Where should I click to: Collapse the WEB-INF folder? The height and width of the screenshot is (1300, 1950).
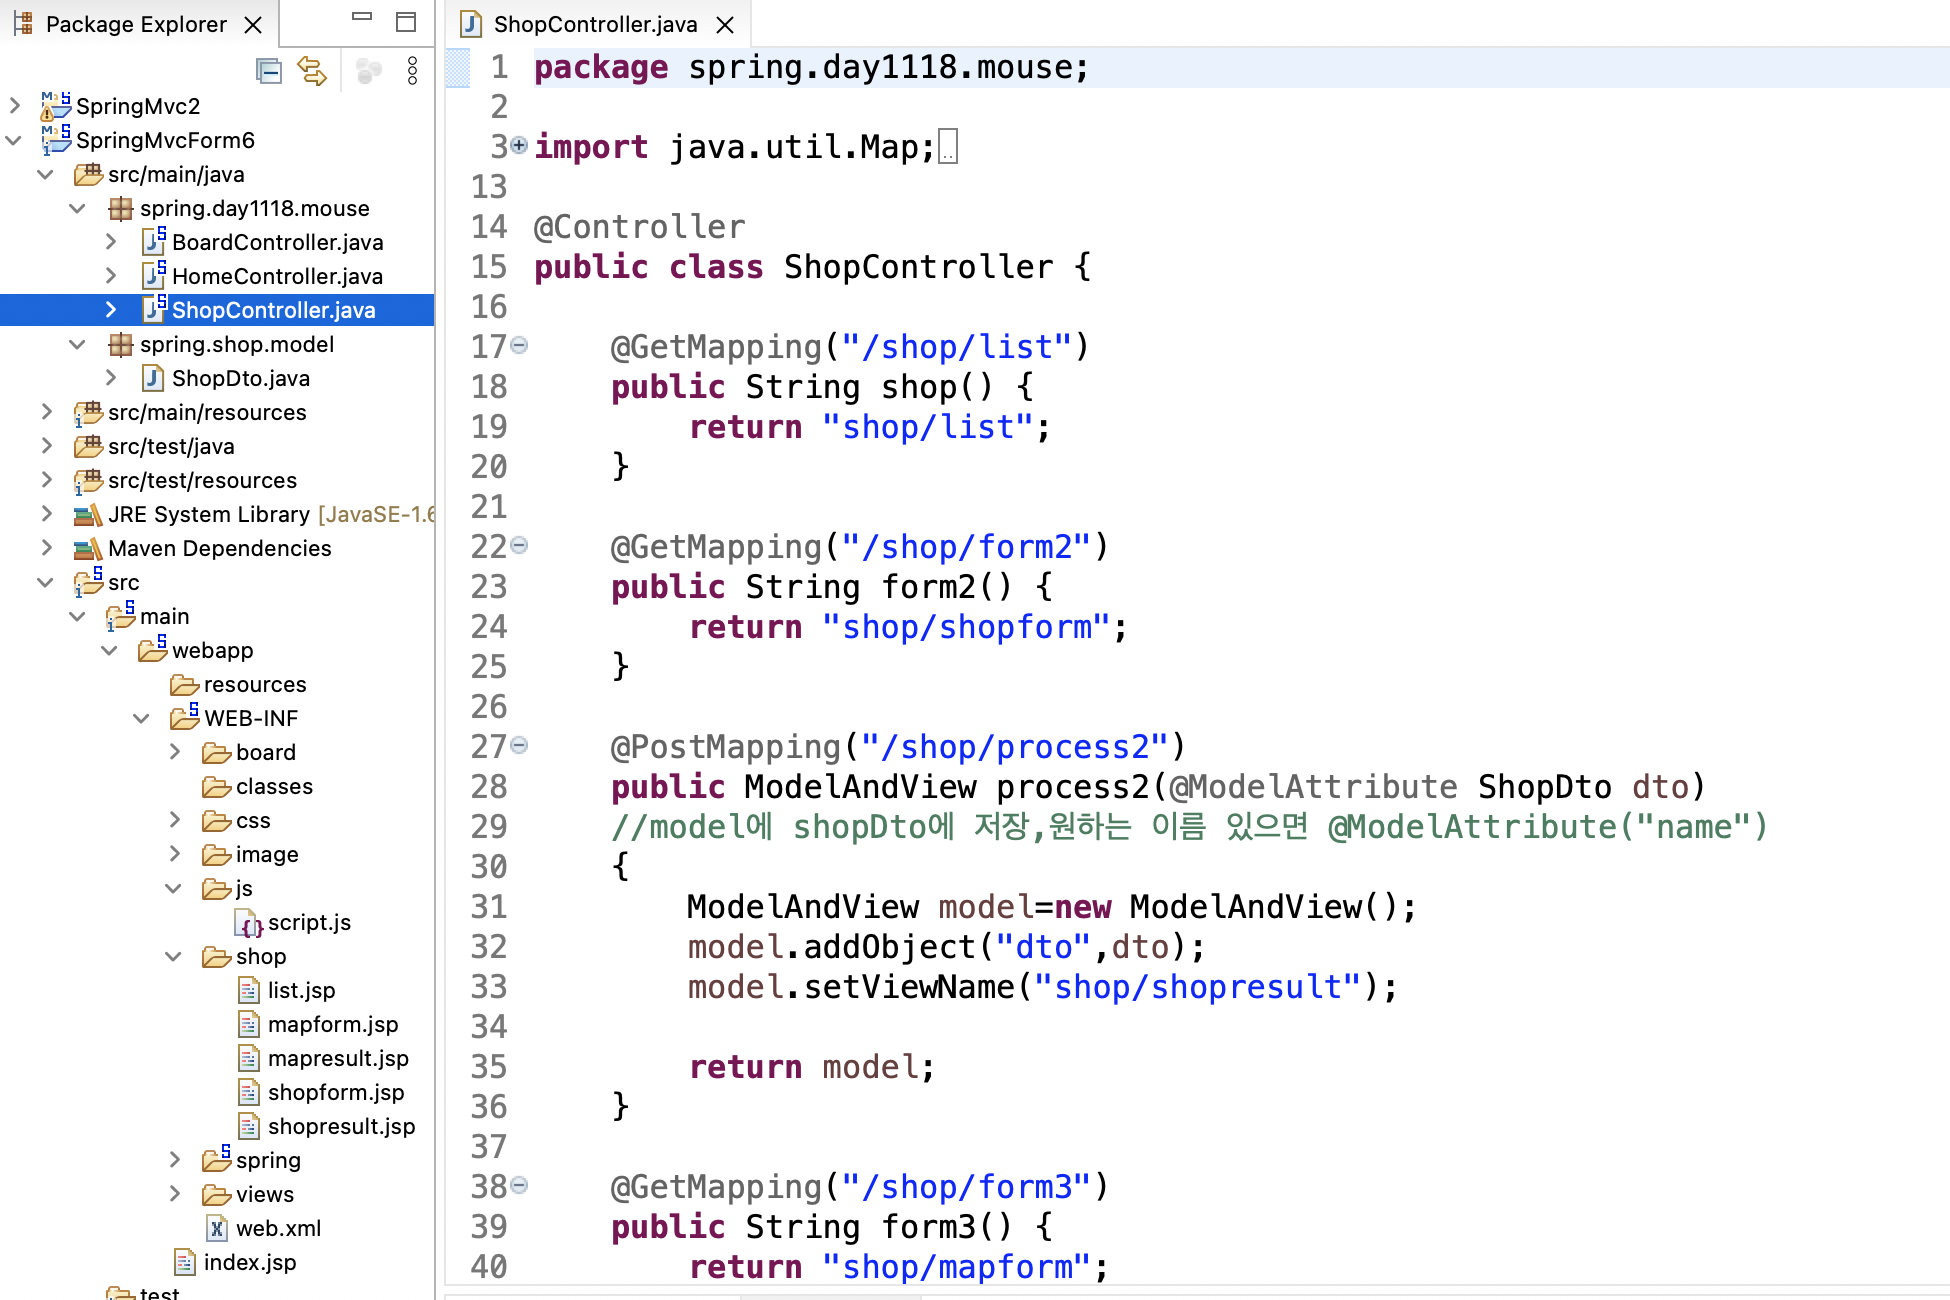click(142, 718)
